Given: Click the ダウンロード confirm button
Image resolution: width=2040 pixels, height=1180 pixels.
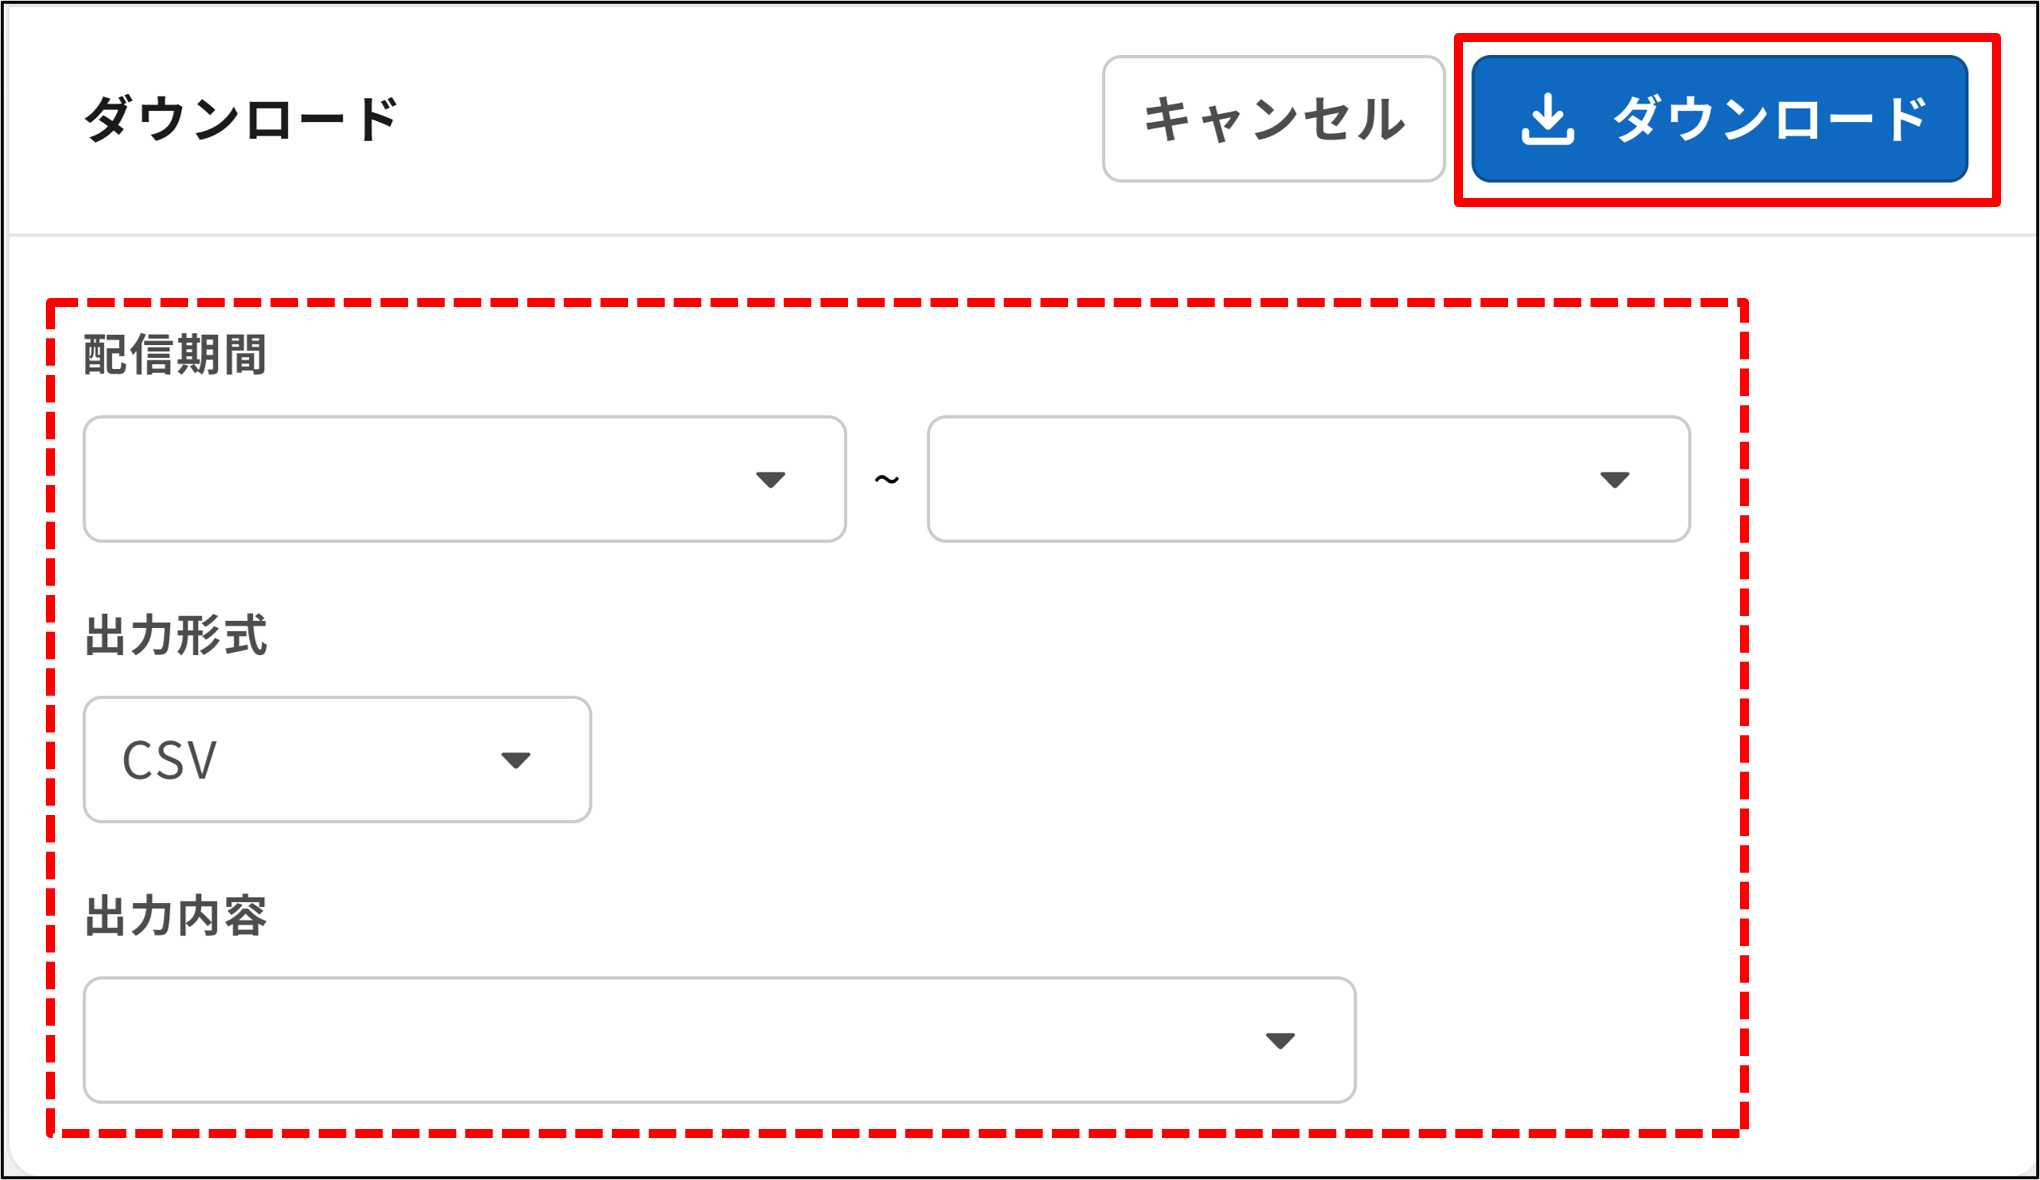Looking at the screenshot, I should 1718,119.
